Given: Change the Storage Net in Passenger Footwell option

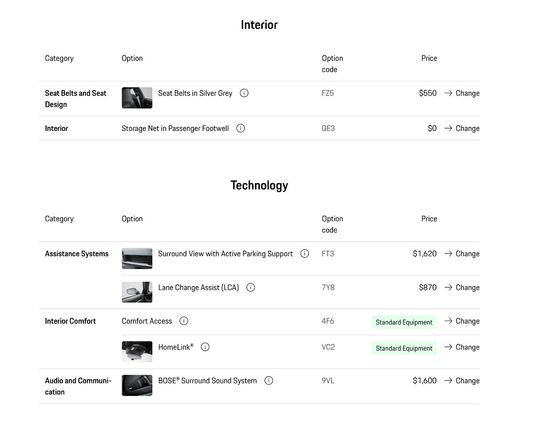Looking at the screenshot, I should (x=462, y=128).
